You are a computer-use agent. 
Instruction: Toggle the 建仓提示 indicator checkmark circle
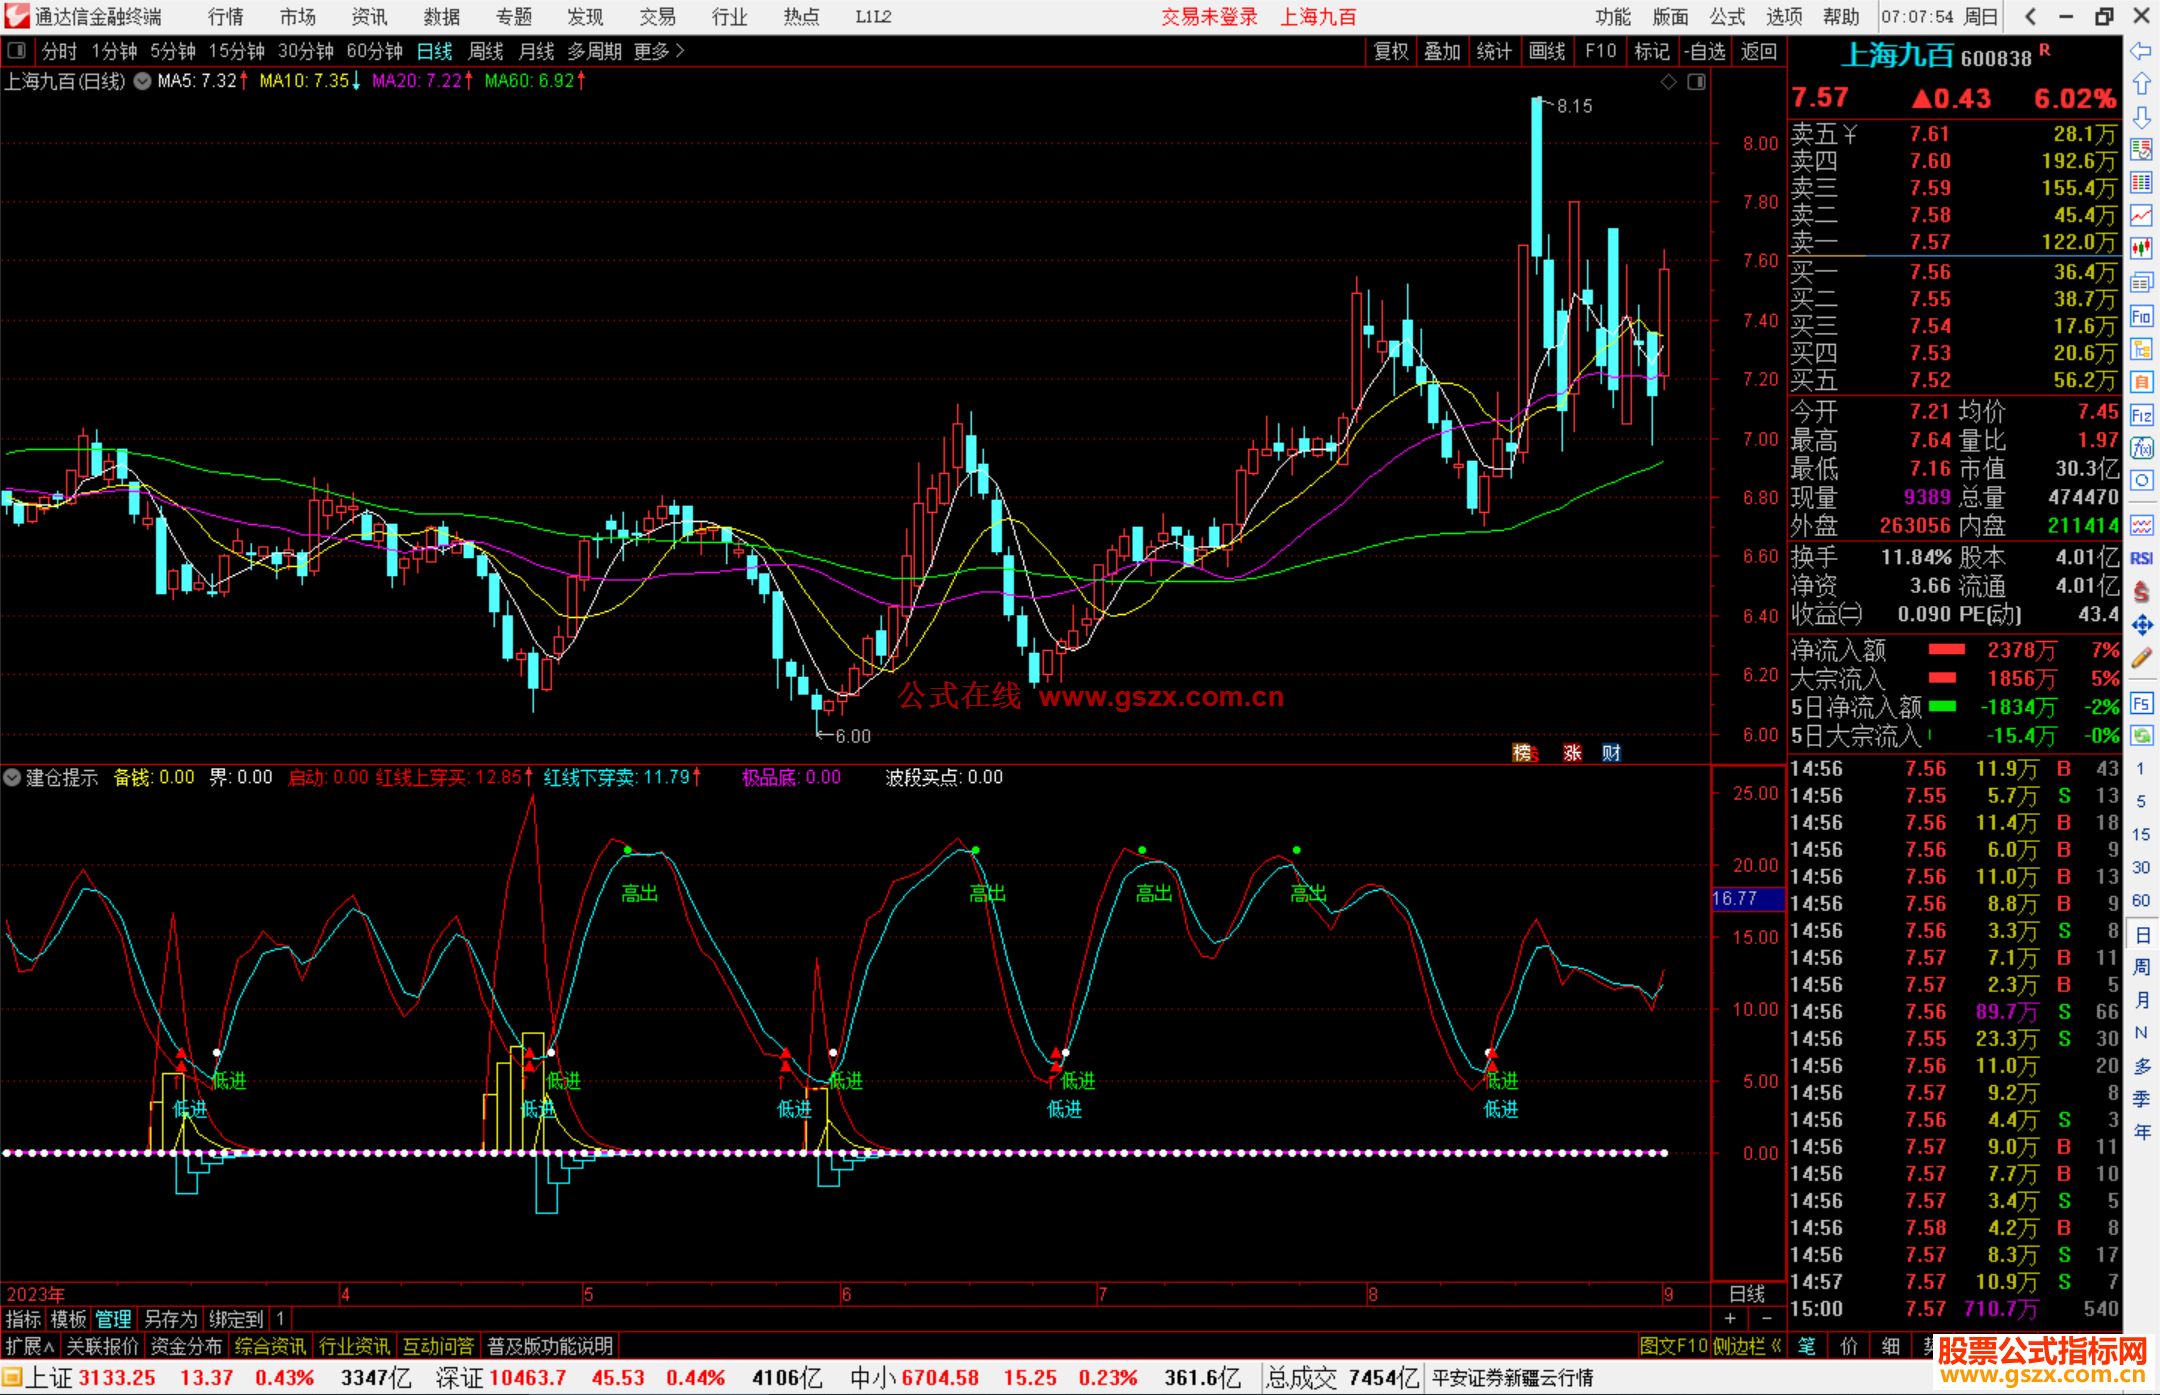(x=12, y=777)
